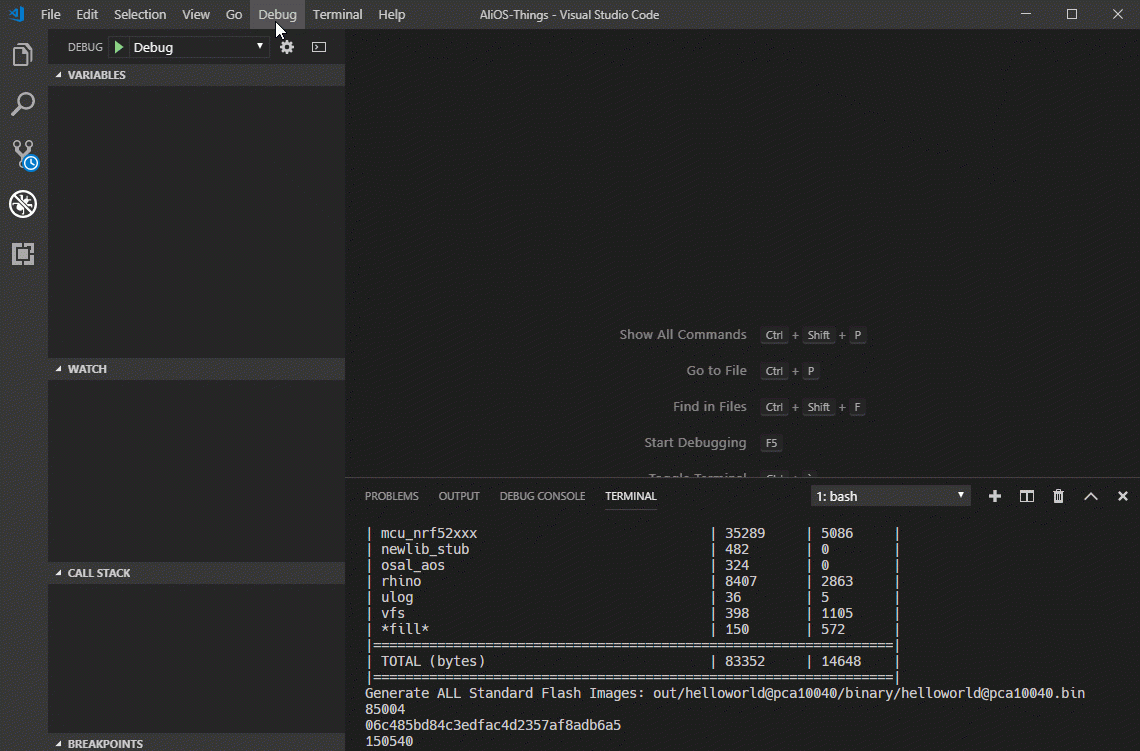Collapse the VARIABLES section
1140x751 pixels.
[196, 75]
